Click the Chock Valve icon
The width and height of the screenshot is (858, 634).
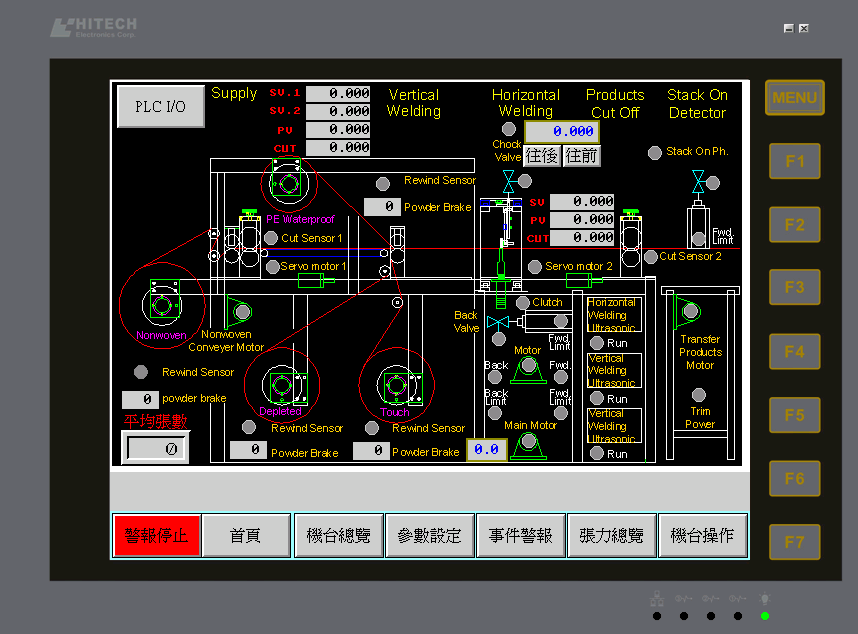(x=509, y=181)
